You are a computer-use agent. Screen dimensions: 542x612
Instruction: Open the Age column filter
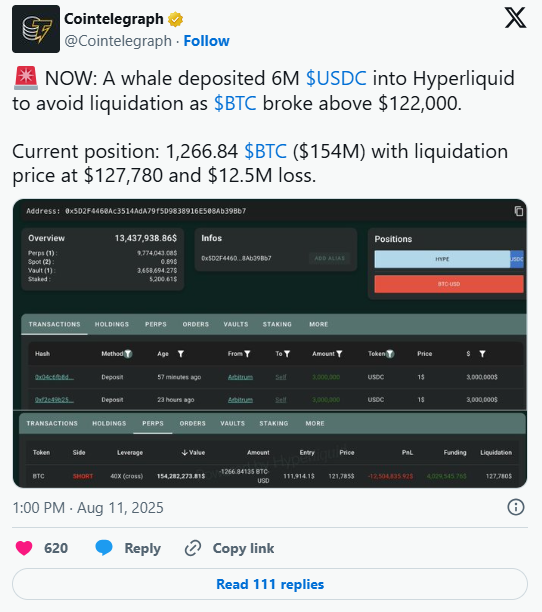(x=181, y=354)
